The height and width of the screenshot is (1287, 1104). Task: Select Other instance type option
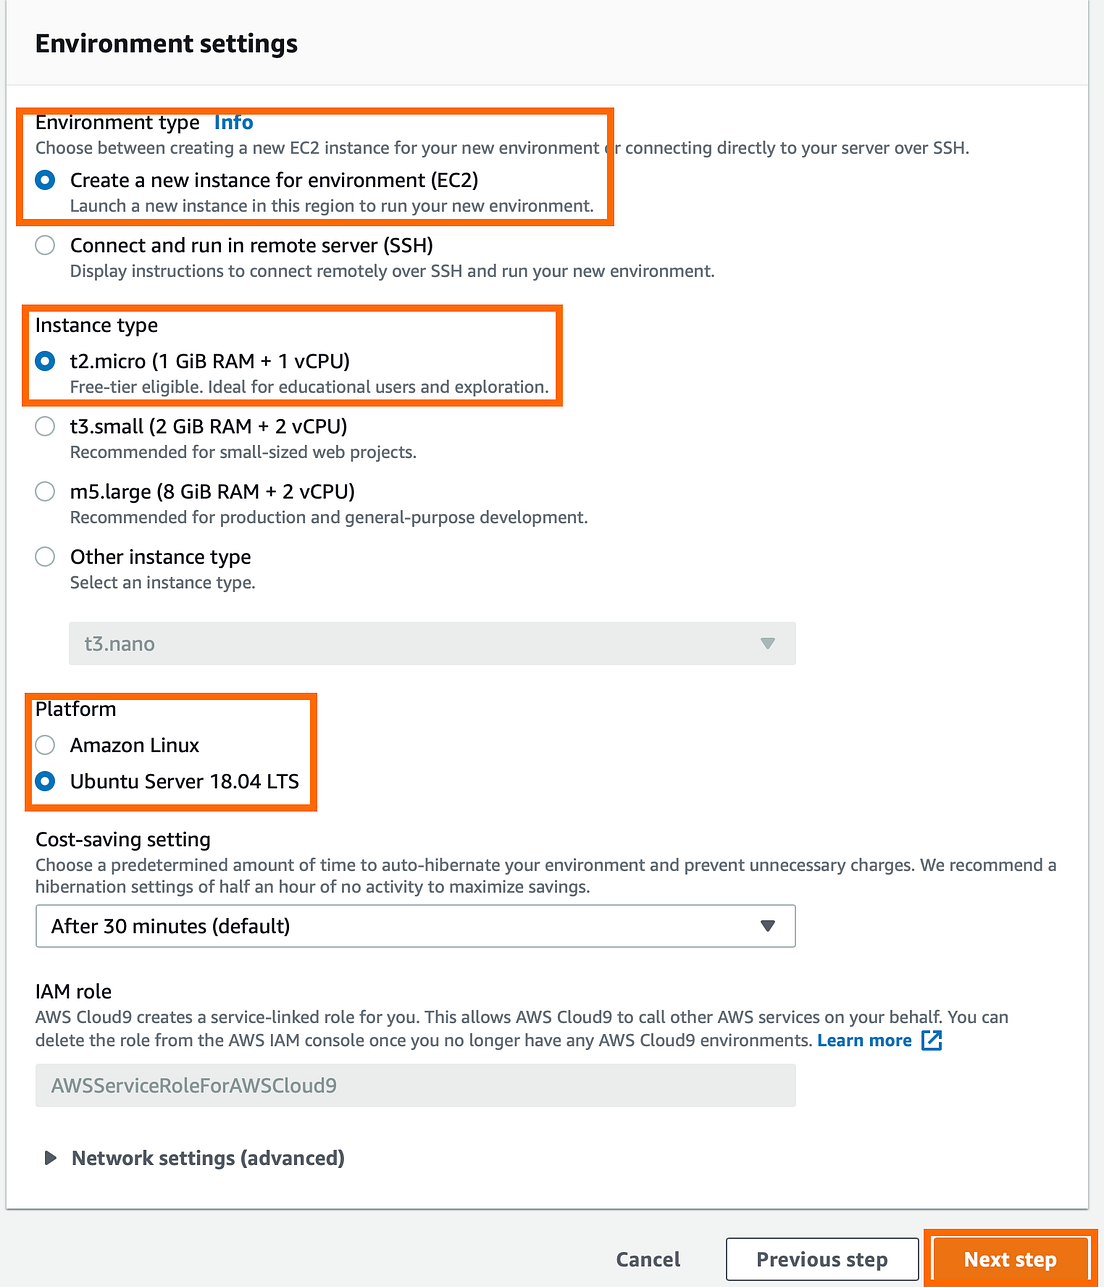(44, 556)
